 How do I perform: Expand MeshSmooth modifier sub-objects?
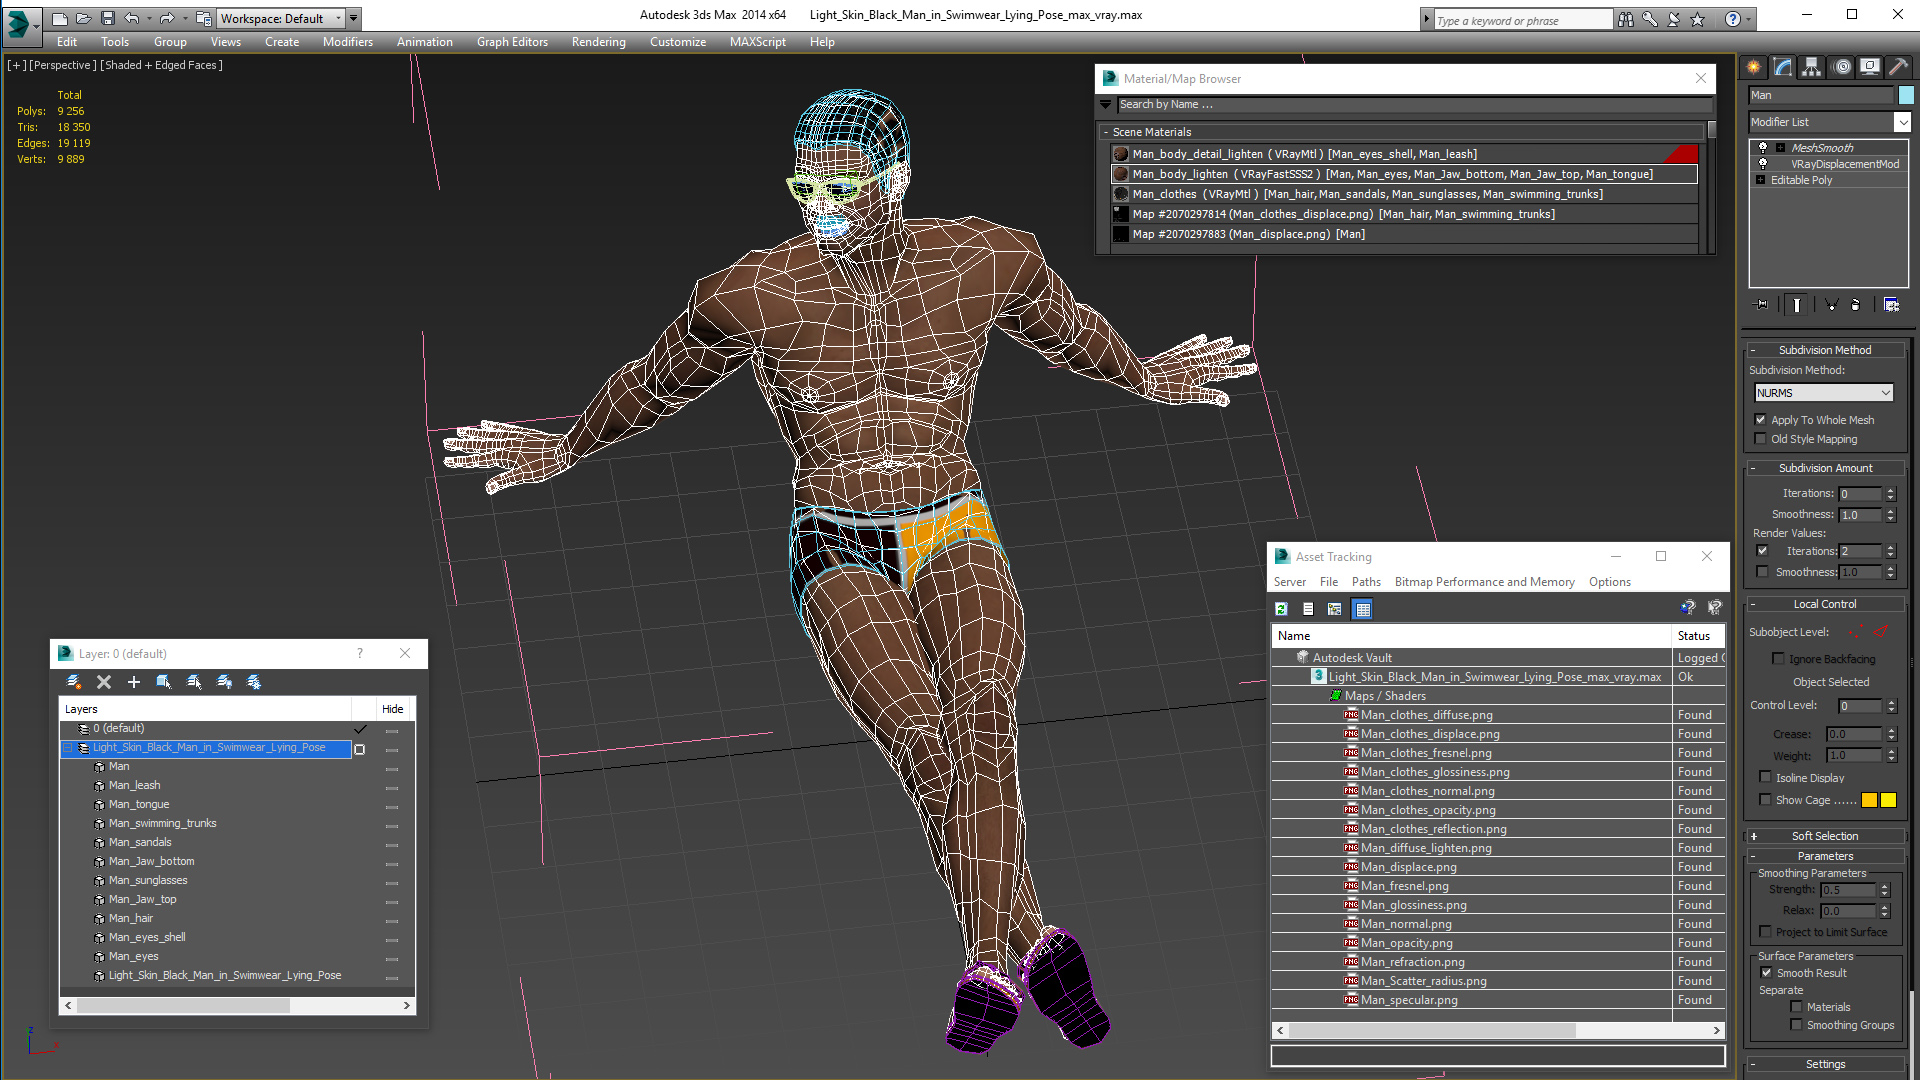1780,148
